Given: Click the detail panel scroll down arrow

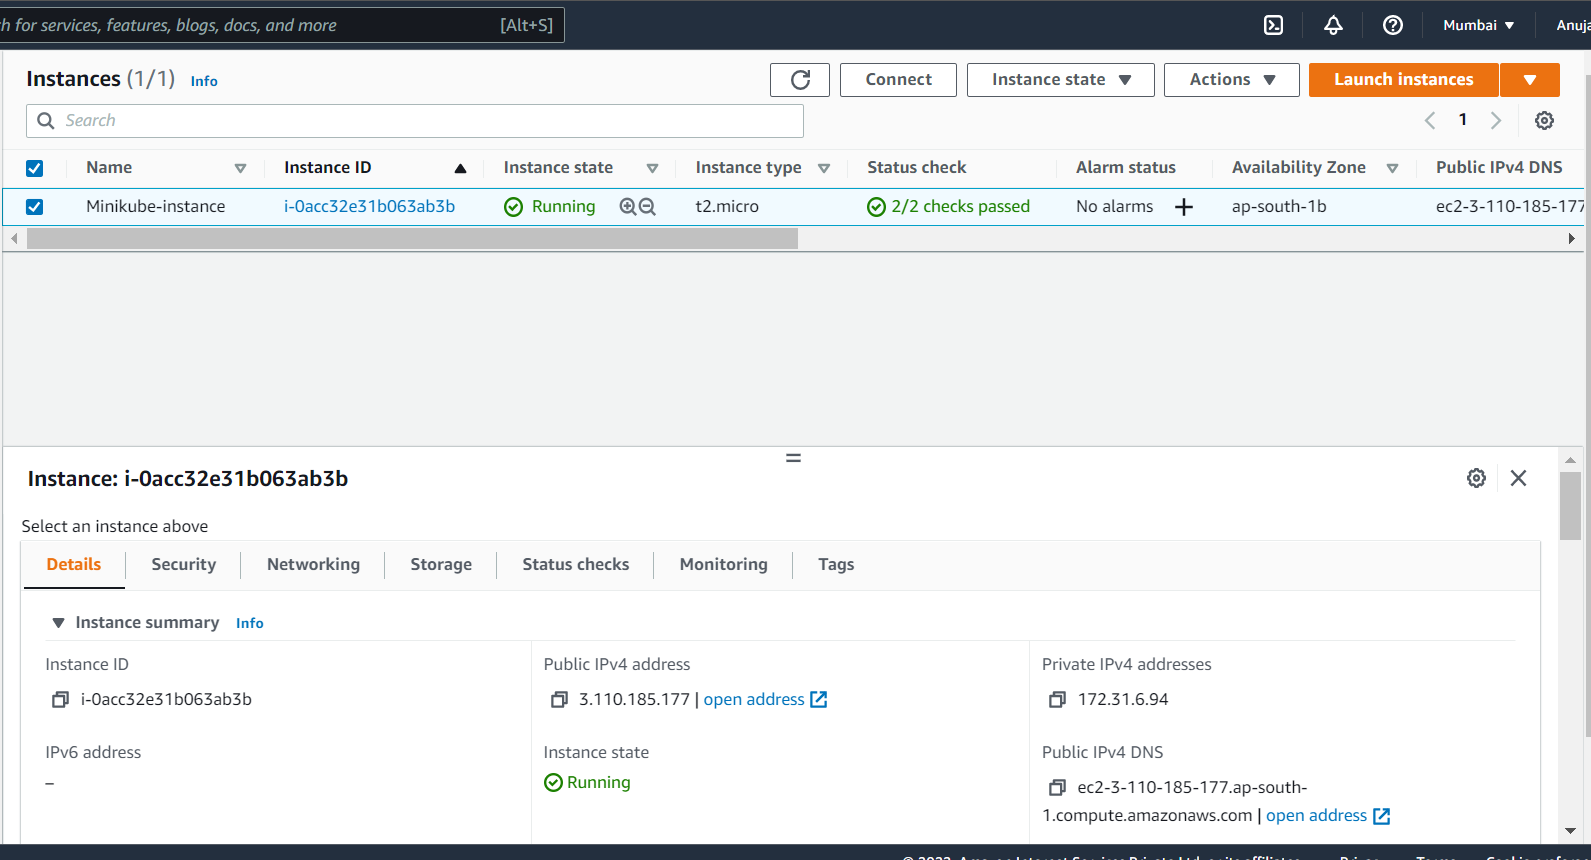Looking at the screenshot, I should 1570,831.
